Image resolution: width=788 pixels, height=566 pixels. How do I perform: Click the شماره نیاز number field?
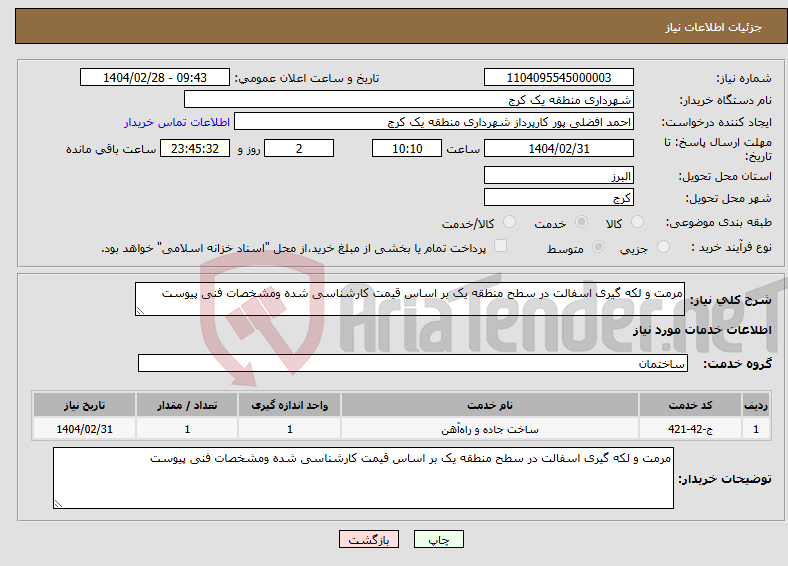click(x=558, y=77)
